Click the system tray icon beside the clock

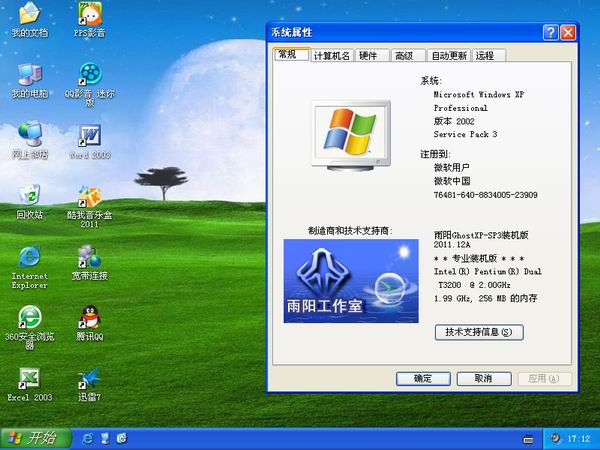pos(555,438)
